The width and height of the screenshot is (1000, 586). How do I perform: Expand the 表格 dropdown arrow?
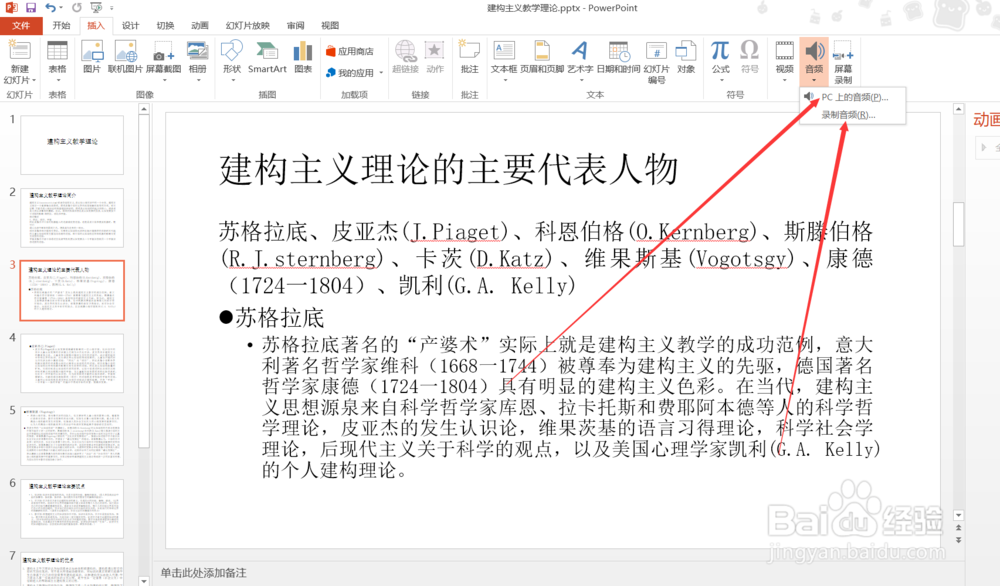tap(57, 80)
